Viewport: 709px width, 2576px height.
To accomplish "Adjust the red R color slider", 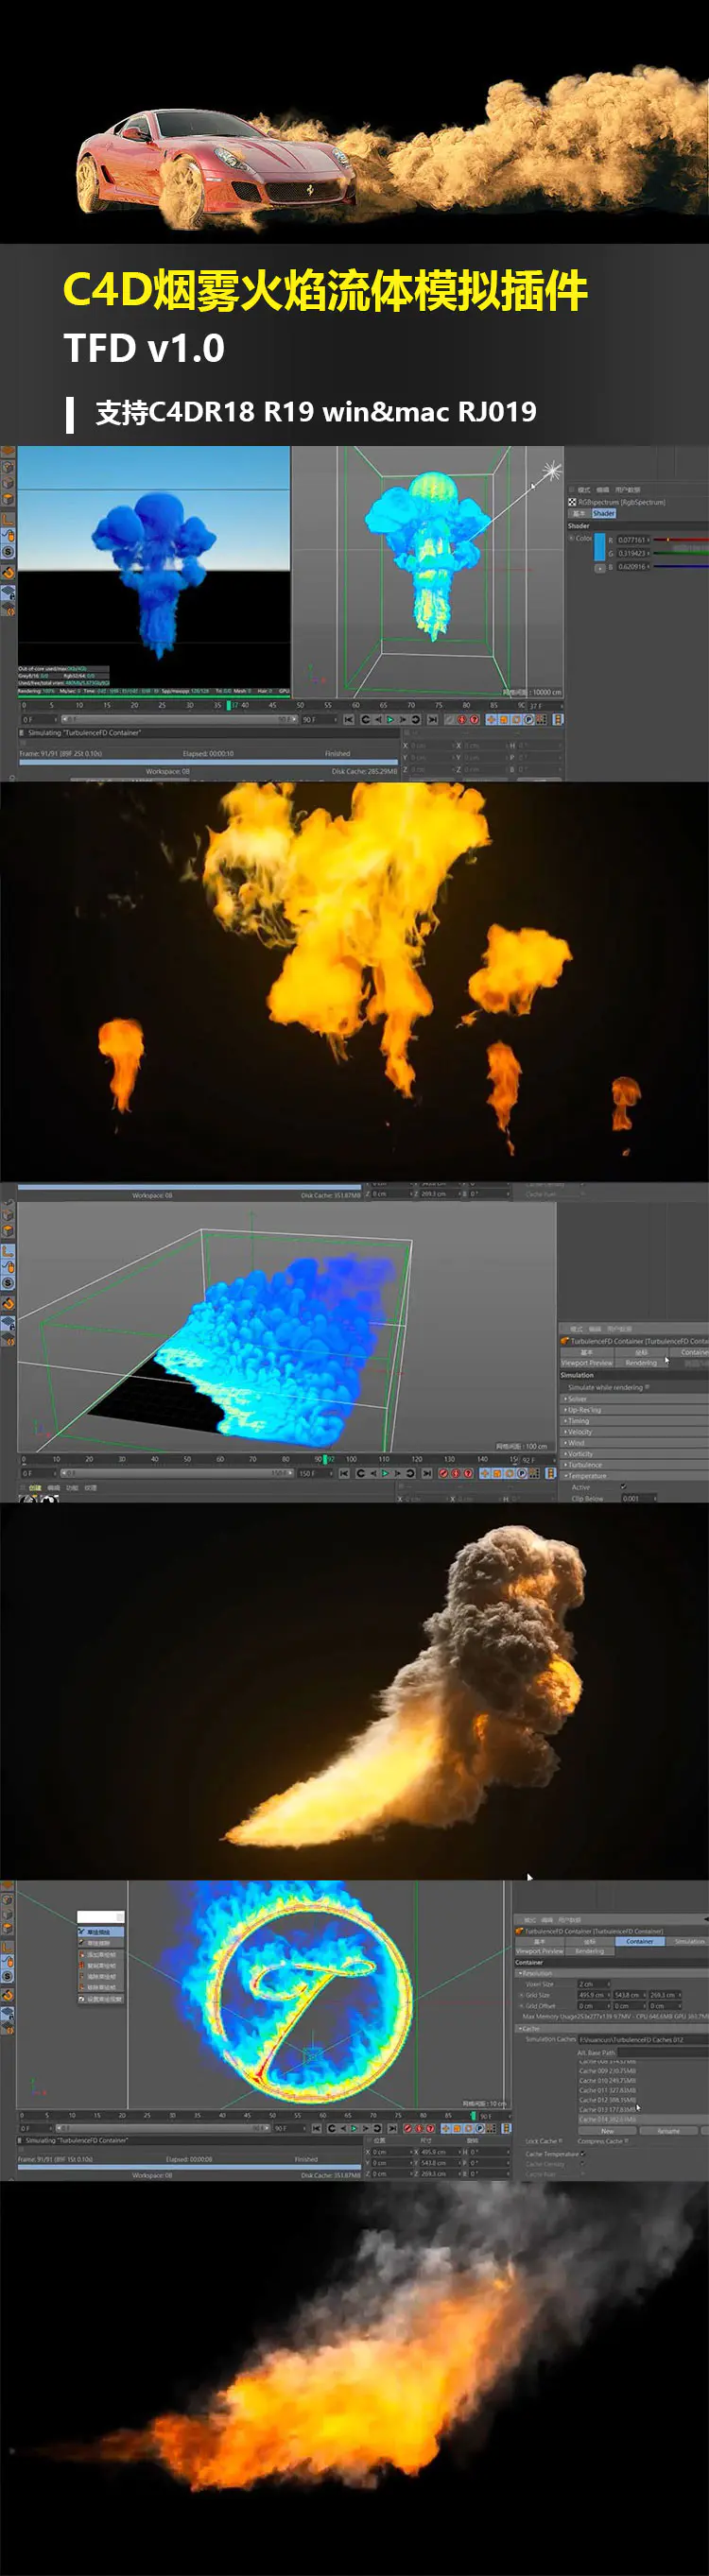I will click(681, 540).
